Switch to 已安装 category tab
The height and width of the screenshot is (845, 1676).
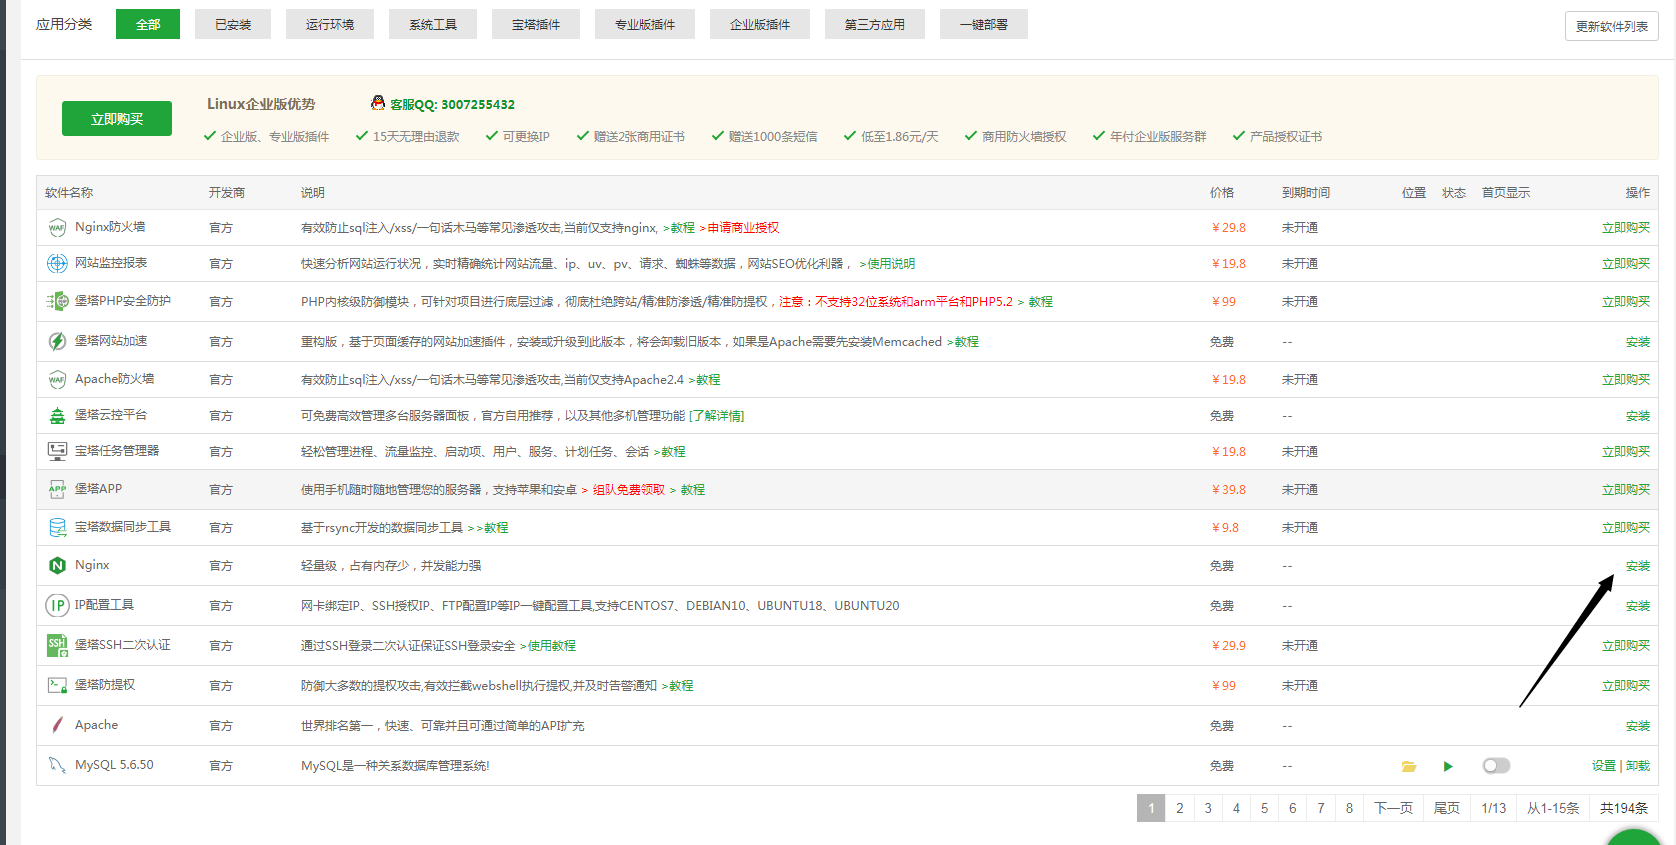coord(233,24)
